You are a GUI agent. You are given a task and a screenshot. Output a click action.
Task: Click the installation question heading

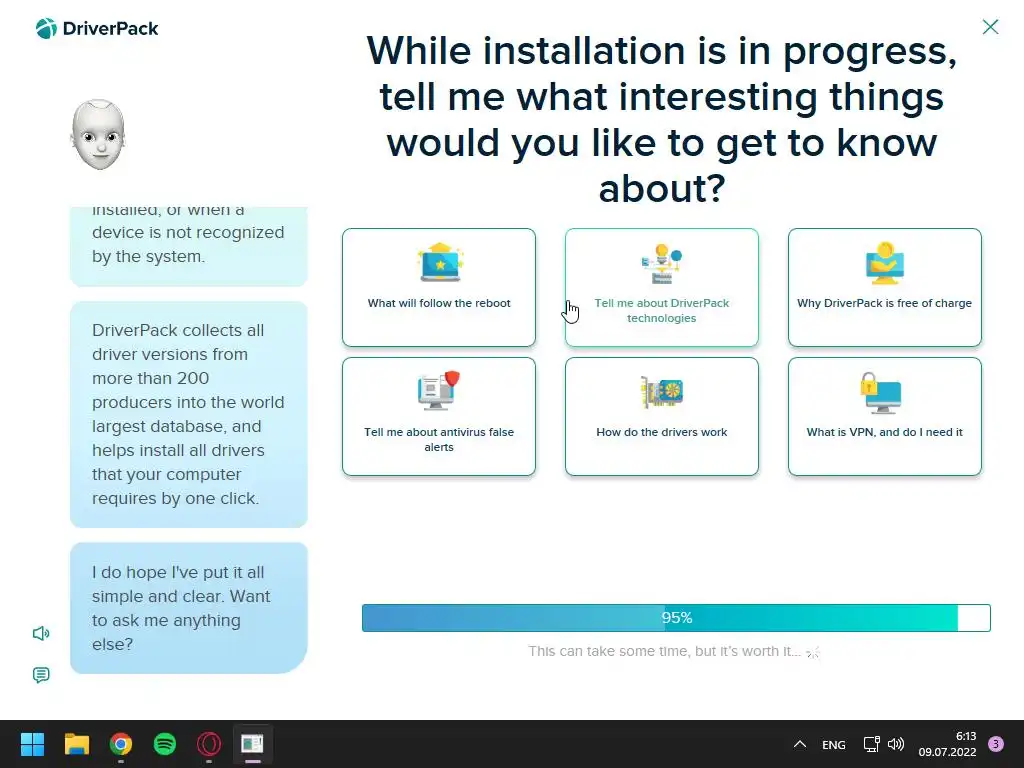[x=662, y=120]
